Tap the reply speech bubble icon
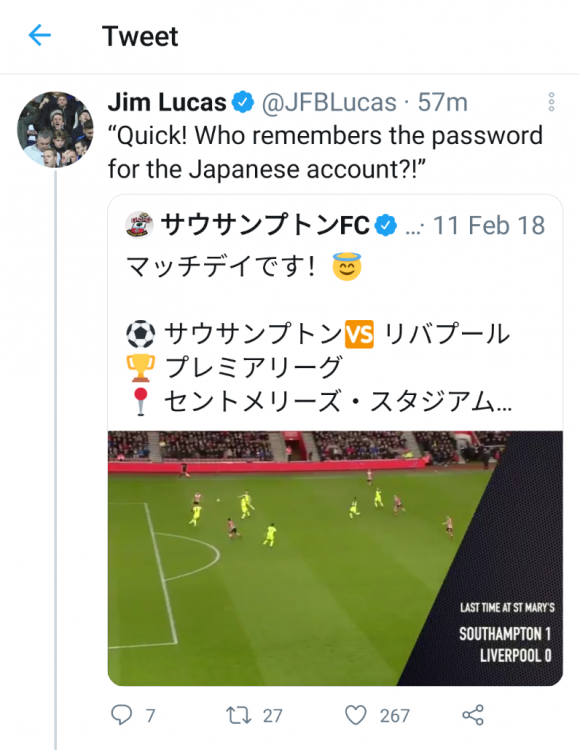This screenshot has width=580, height=750. click(x=121, y=715)
